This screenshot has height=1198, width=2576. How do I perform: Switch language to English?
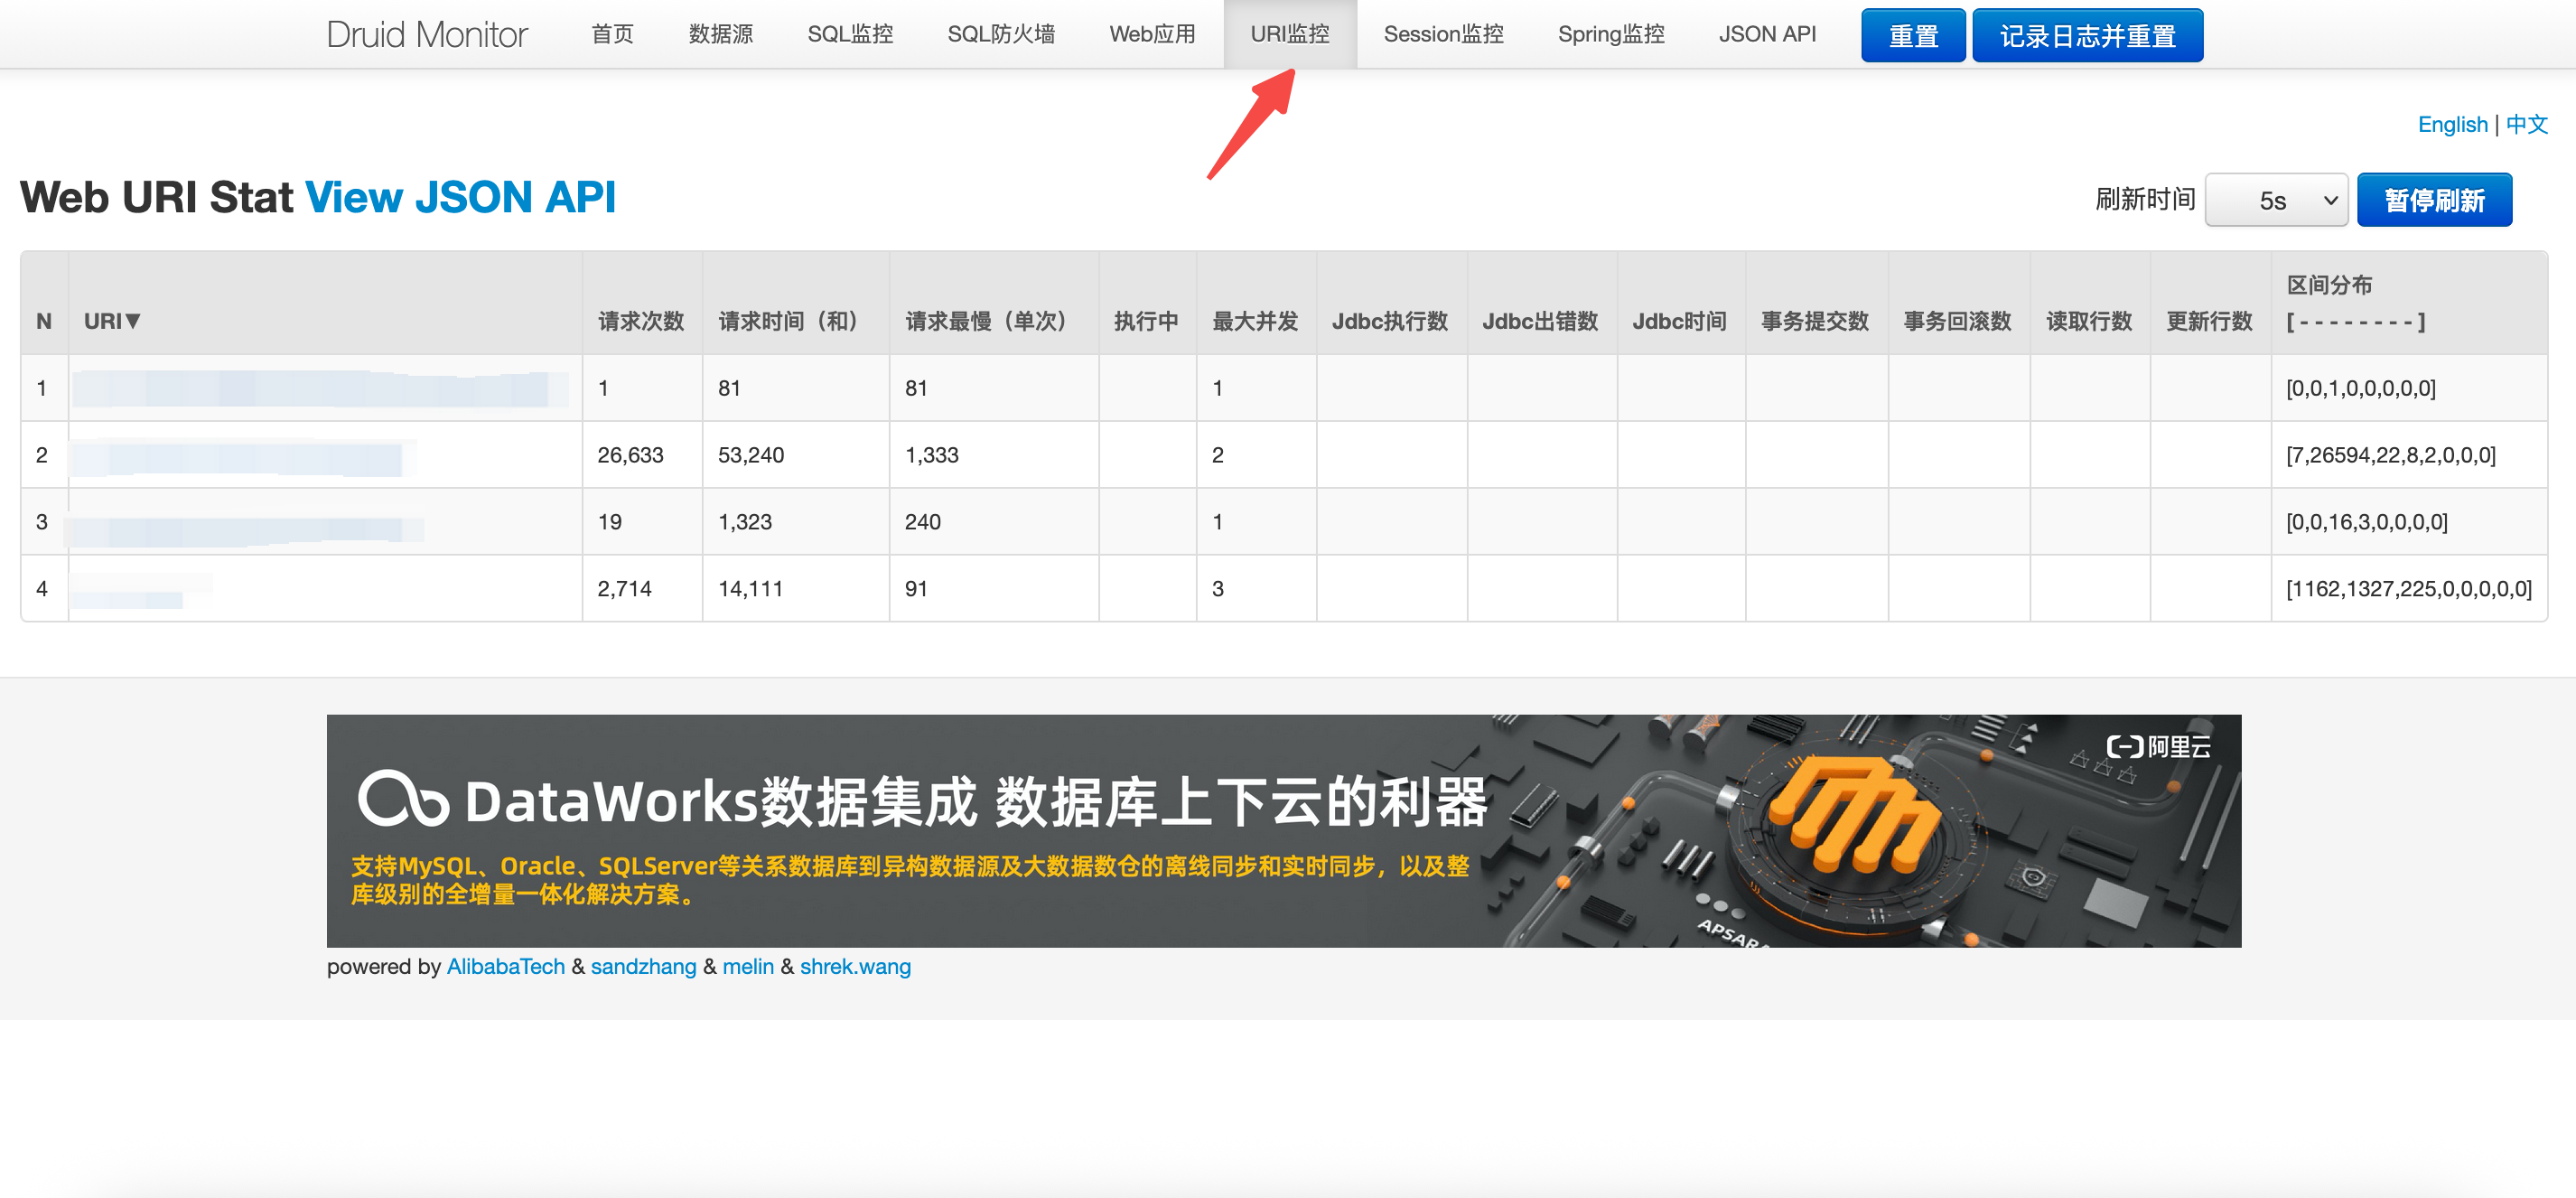2453,124
